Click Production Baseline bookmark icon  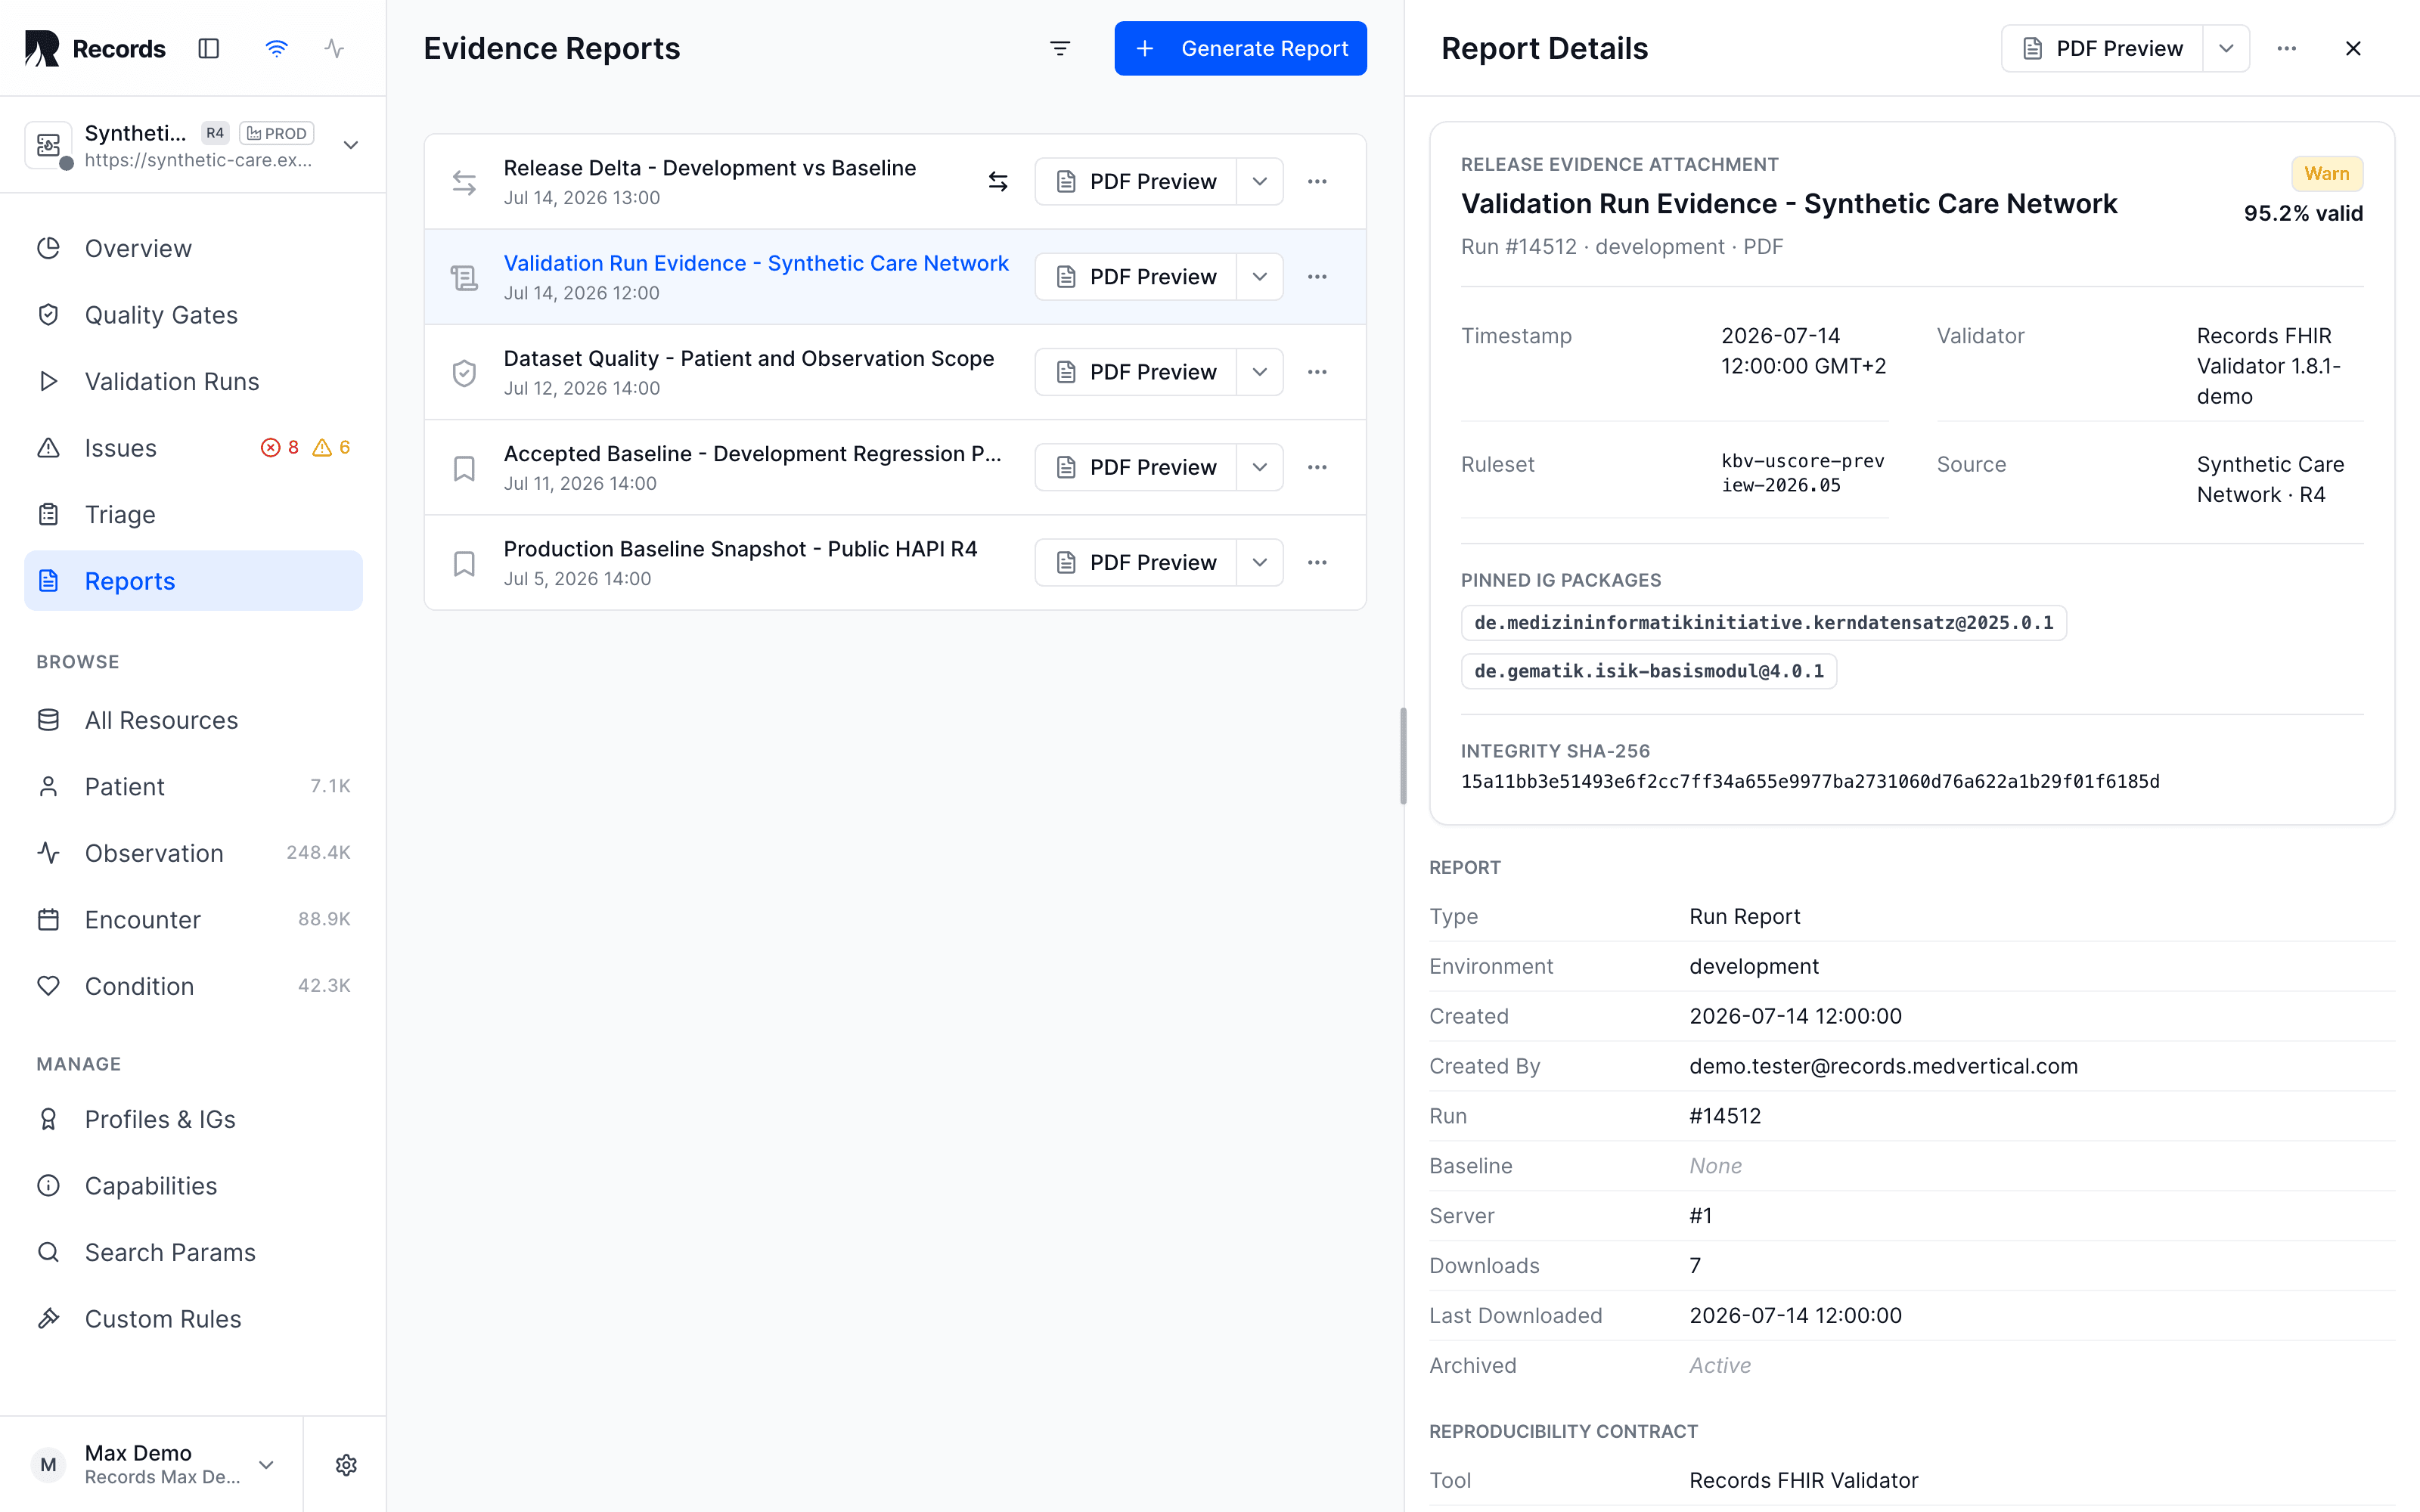[x=464, y=563]
